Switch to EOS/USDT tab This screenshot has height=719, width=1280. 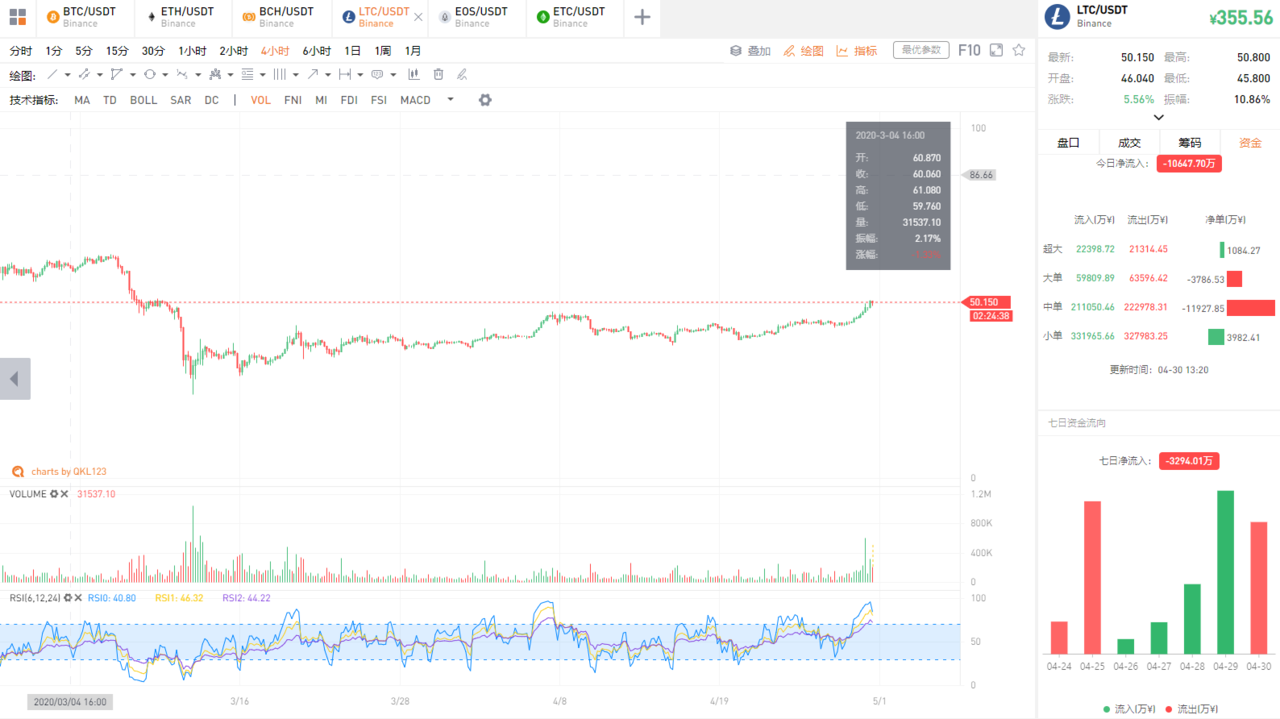click(478, 17)
